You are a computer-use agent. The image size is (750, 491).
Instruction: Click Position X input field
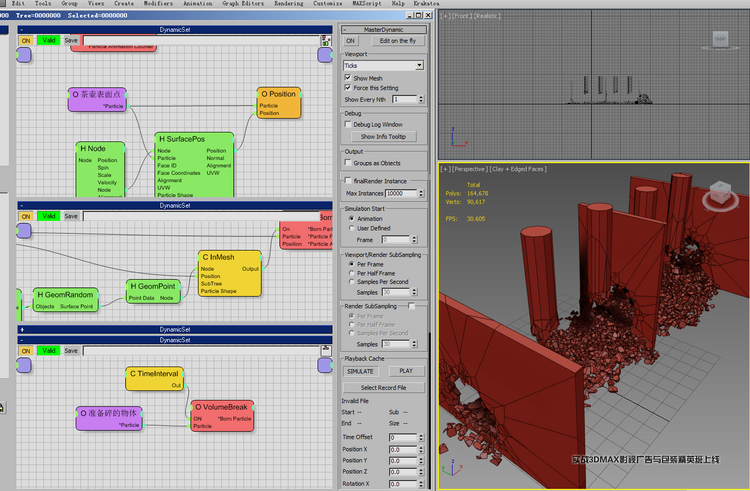(403, 449)
